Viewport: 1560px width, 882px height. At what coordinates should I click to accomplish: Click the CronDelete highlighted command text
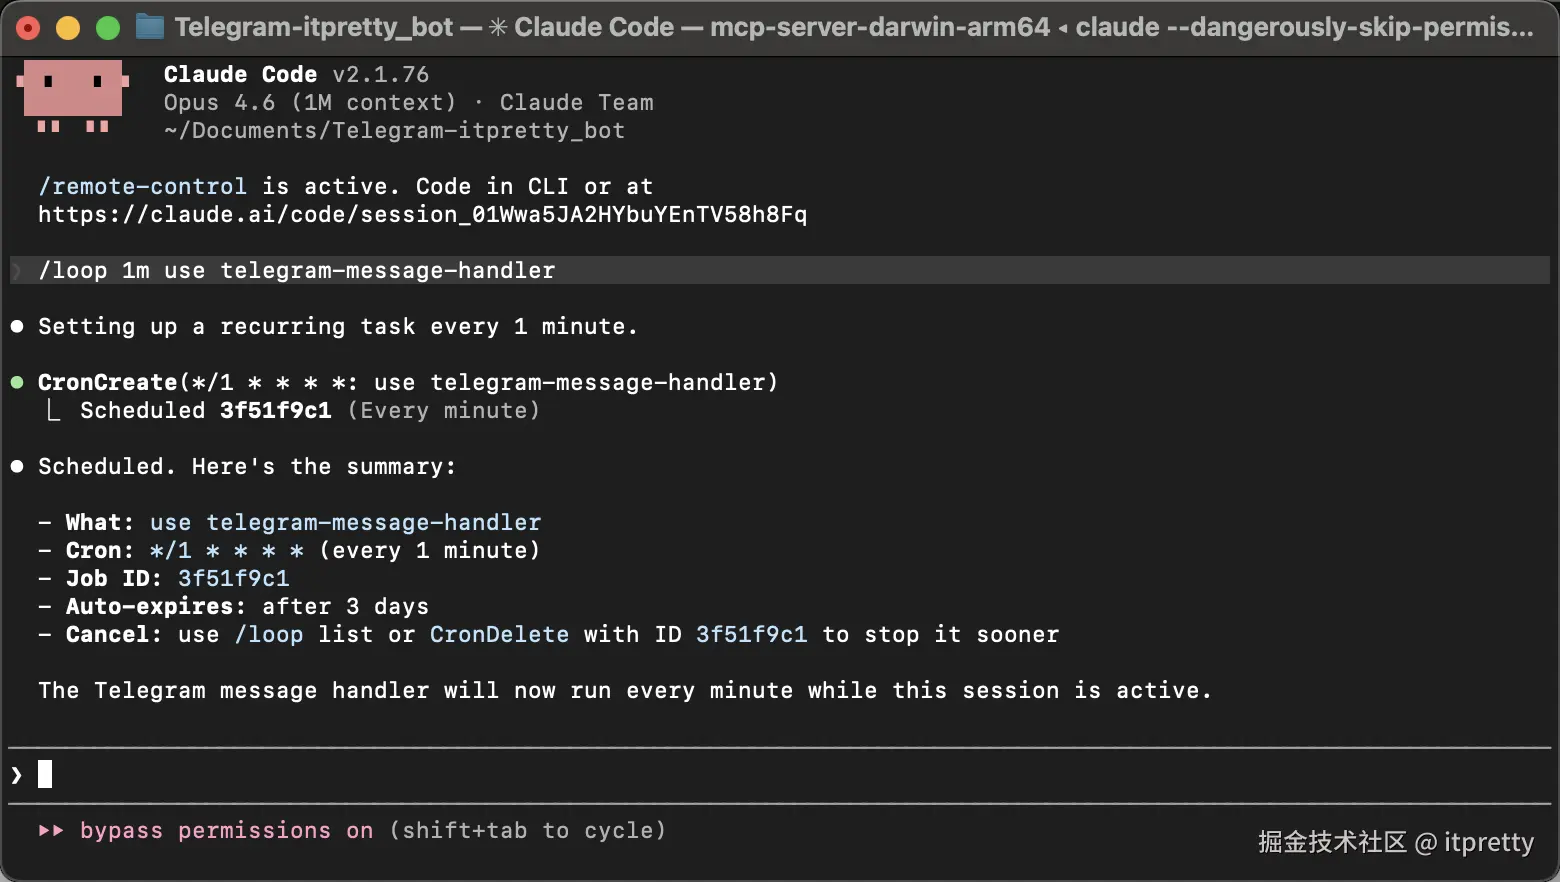(x=499, y=634)
